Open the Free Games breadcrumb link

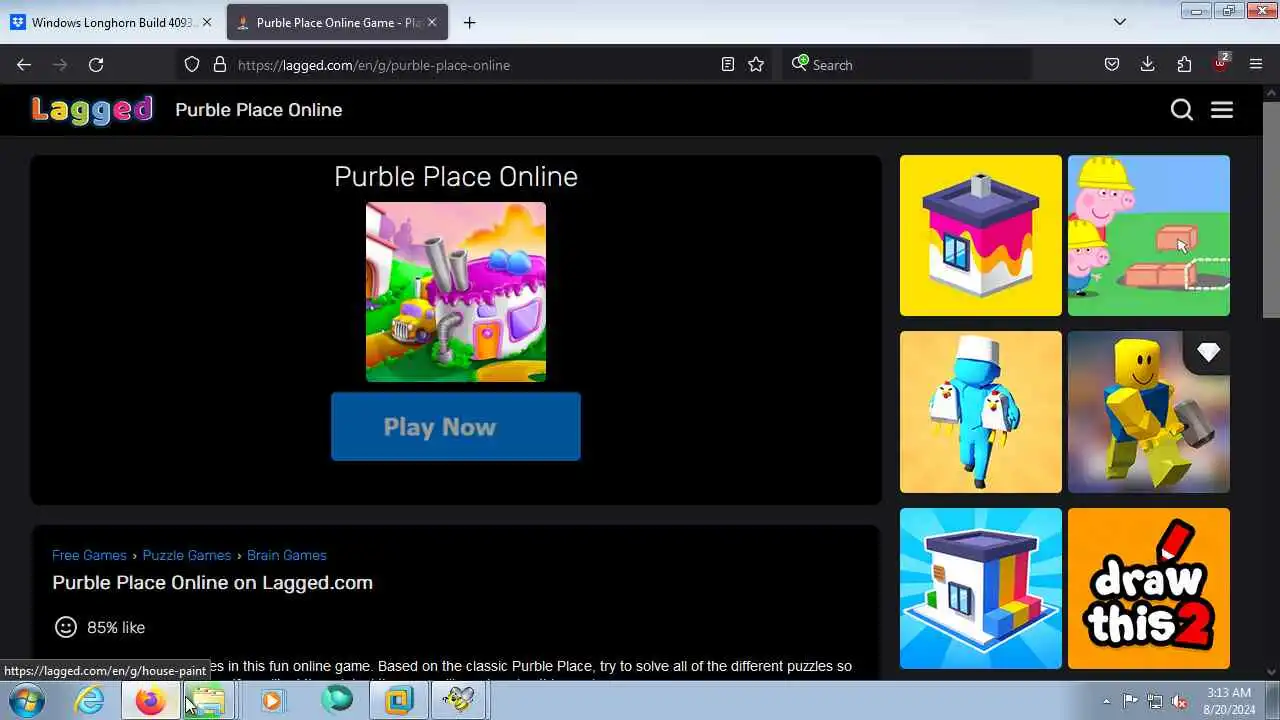[x=89, y=555]
